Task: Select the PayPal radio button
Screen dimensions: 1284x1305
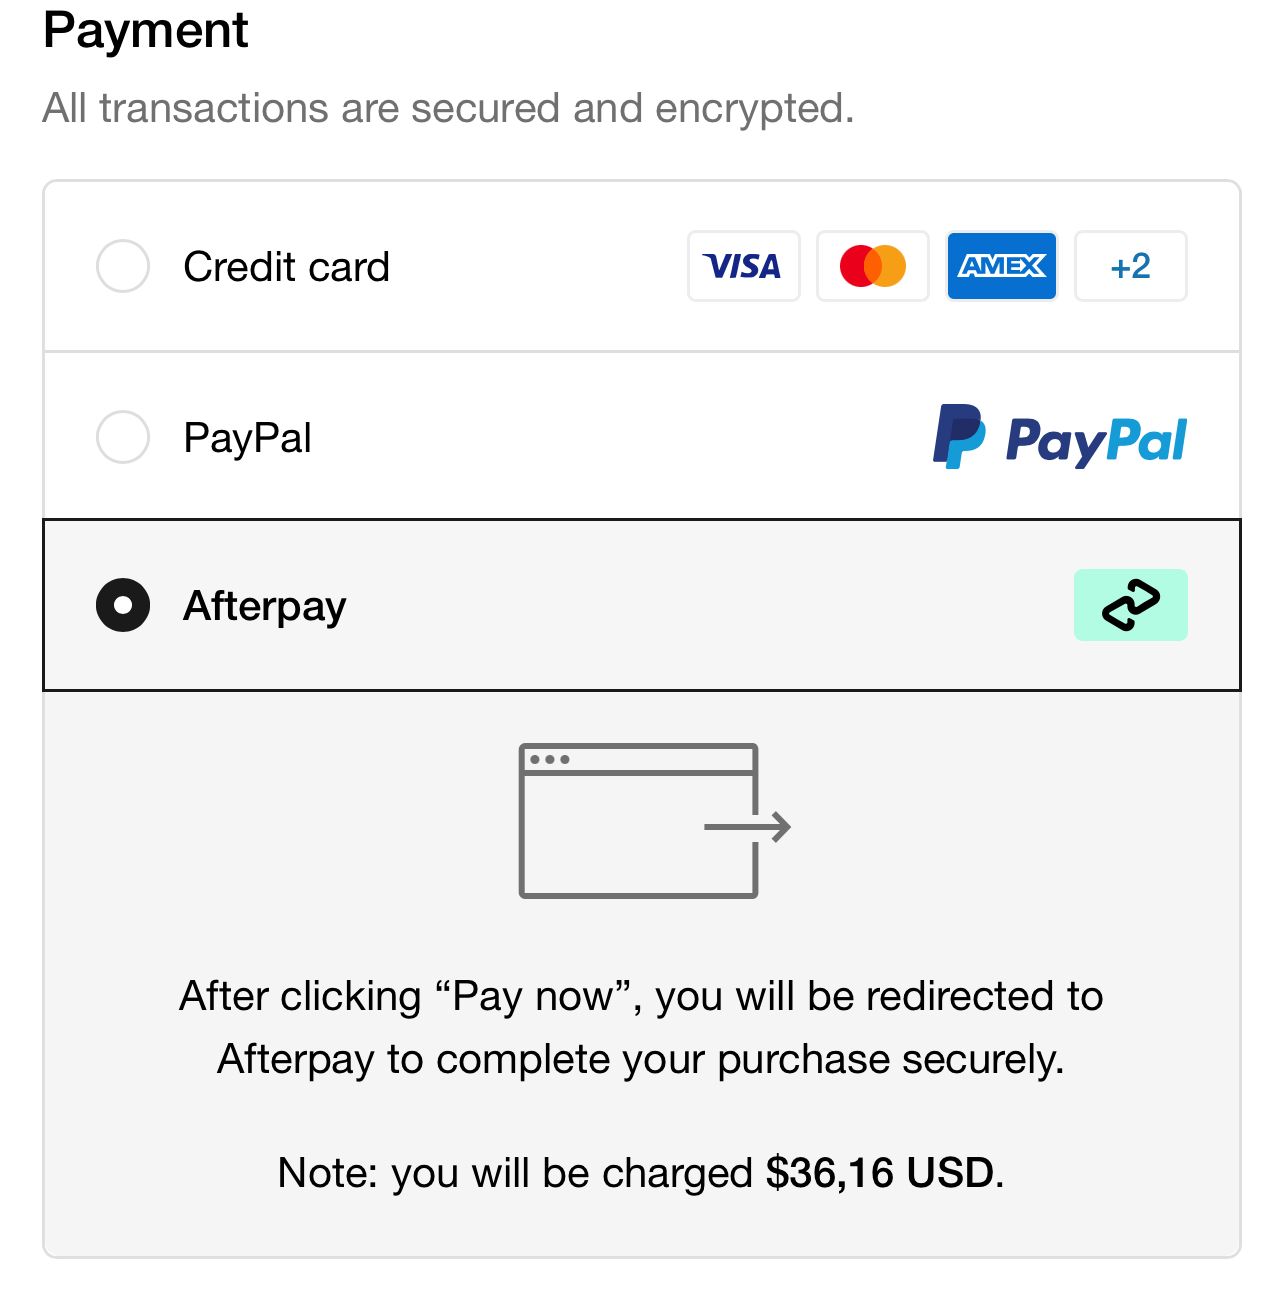Action: [x=123, y=437]
